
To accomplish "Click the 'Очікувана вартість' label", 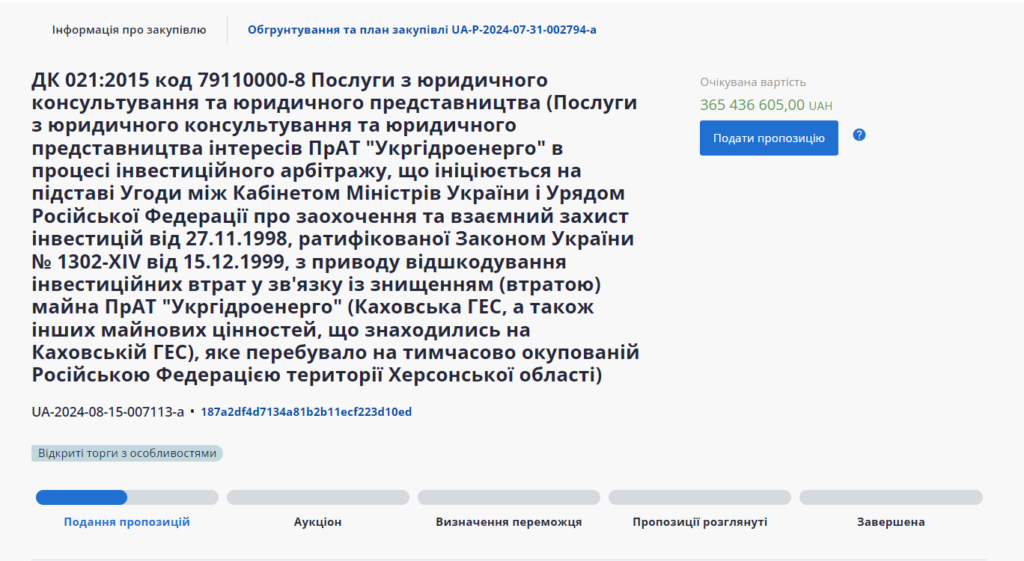I will [x=753, y=82].
